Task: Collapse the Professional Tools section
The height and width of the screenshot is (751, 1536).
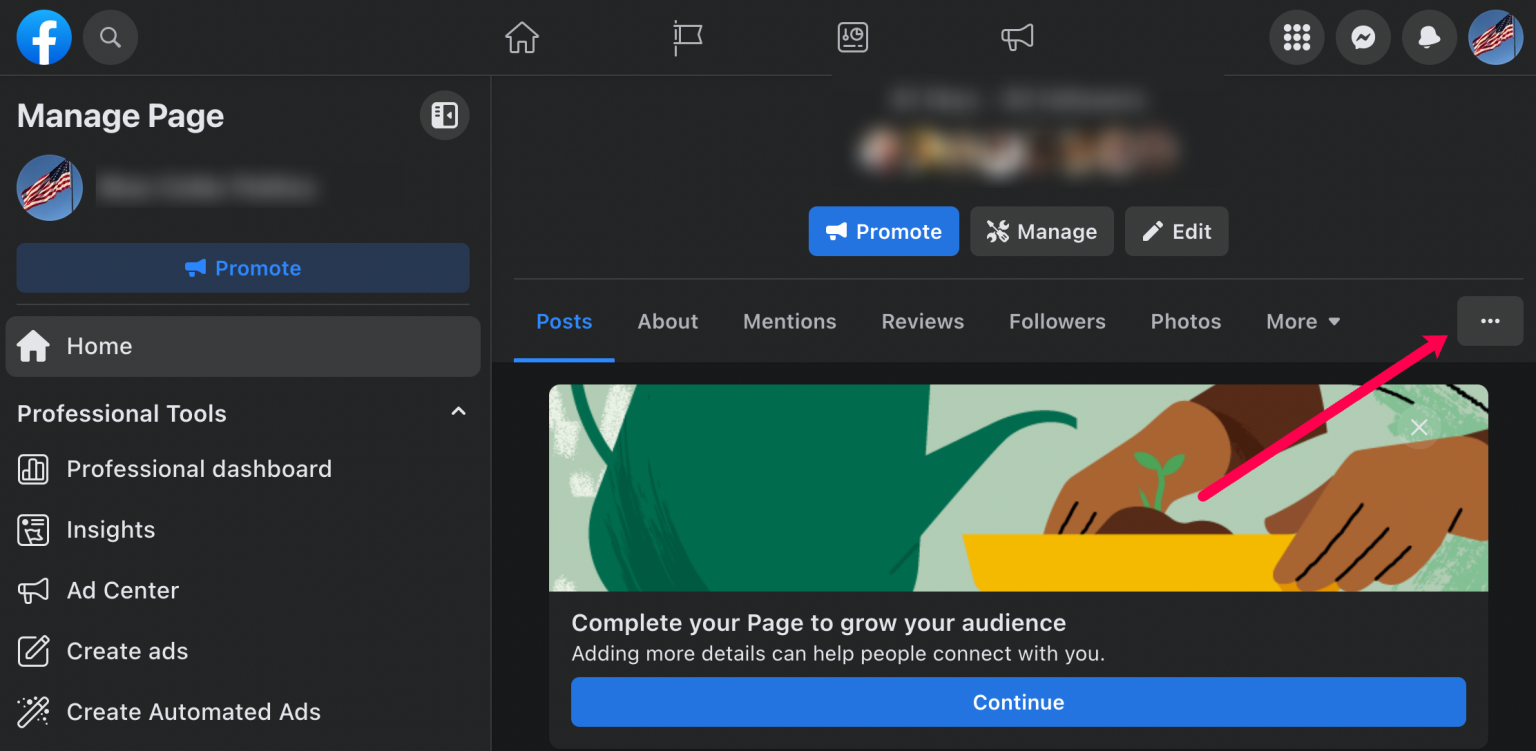Action: pos(458,412)
